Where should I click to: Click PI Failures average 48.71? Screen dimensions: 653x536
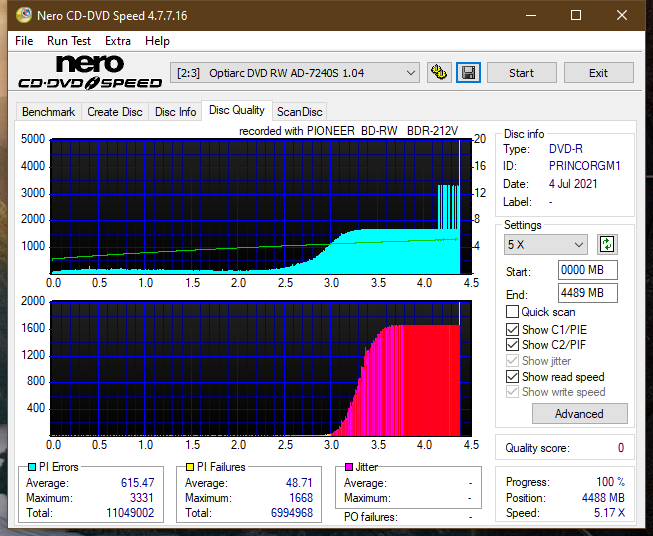click(299, 483)
